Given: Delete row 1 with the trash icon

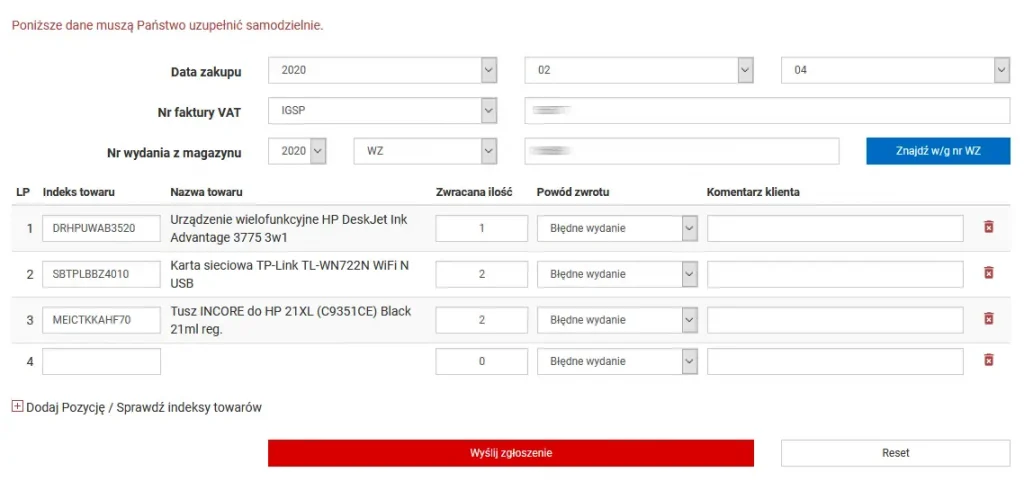Looking at the screenshot, I should pos(989,228).
